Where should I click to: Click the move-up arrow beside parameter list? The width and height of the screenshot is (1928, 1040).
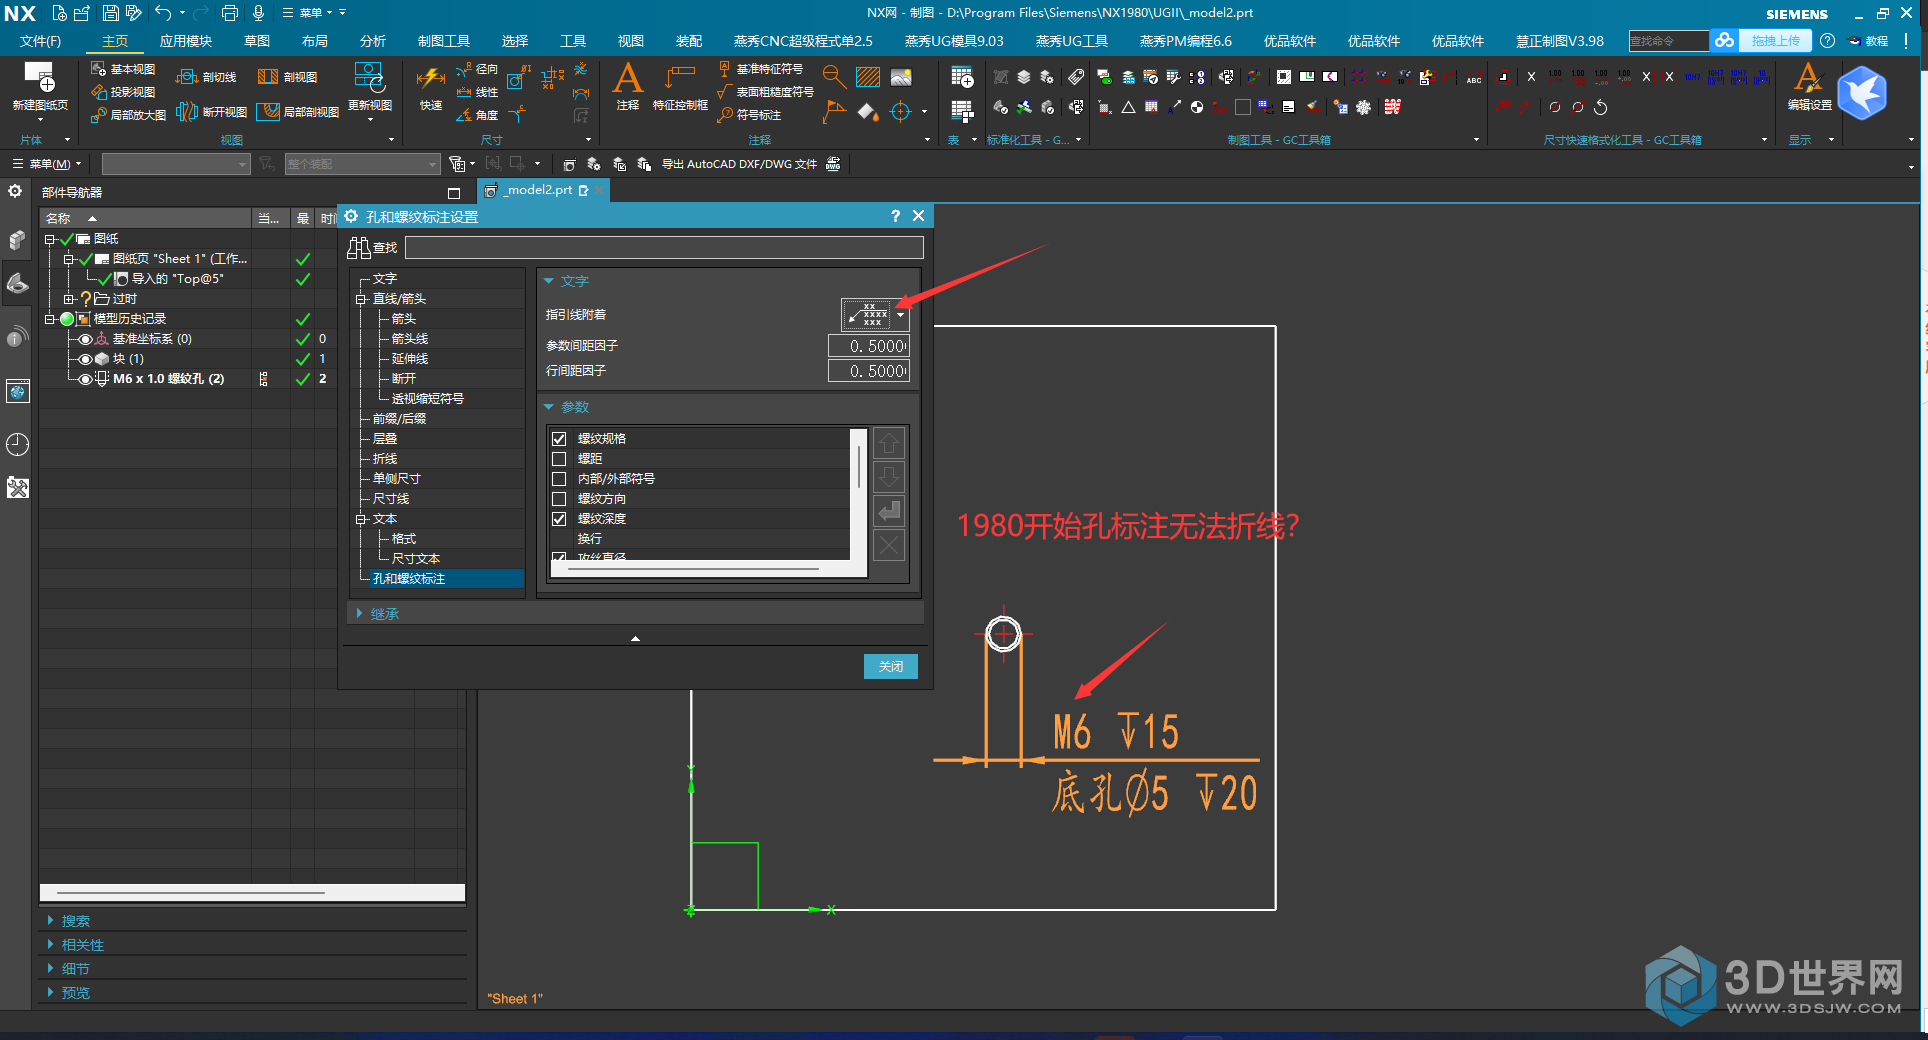[889, 443]
